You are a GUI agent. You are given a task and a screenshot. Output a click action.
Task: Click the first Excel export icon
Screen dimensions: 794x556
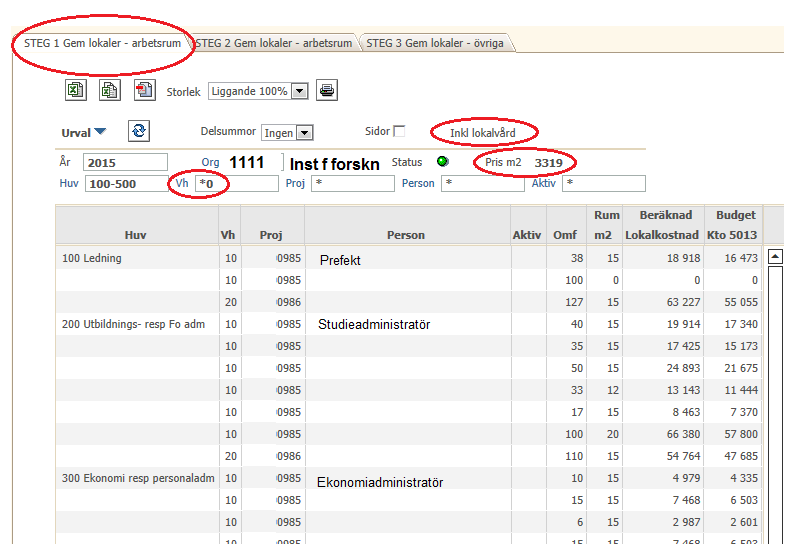pyautogui.click(x=76, y=91)
